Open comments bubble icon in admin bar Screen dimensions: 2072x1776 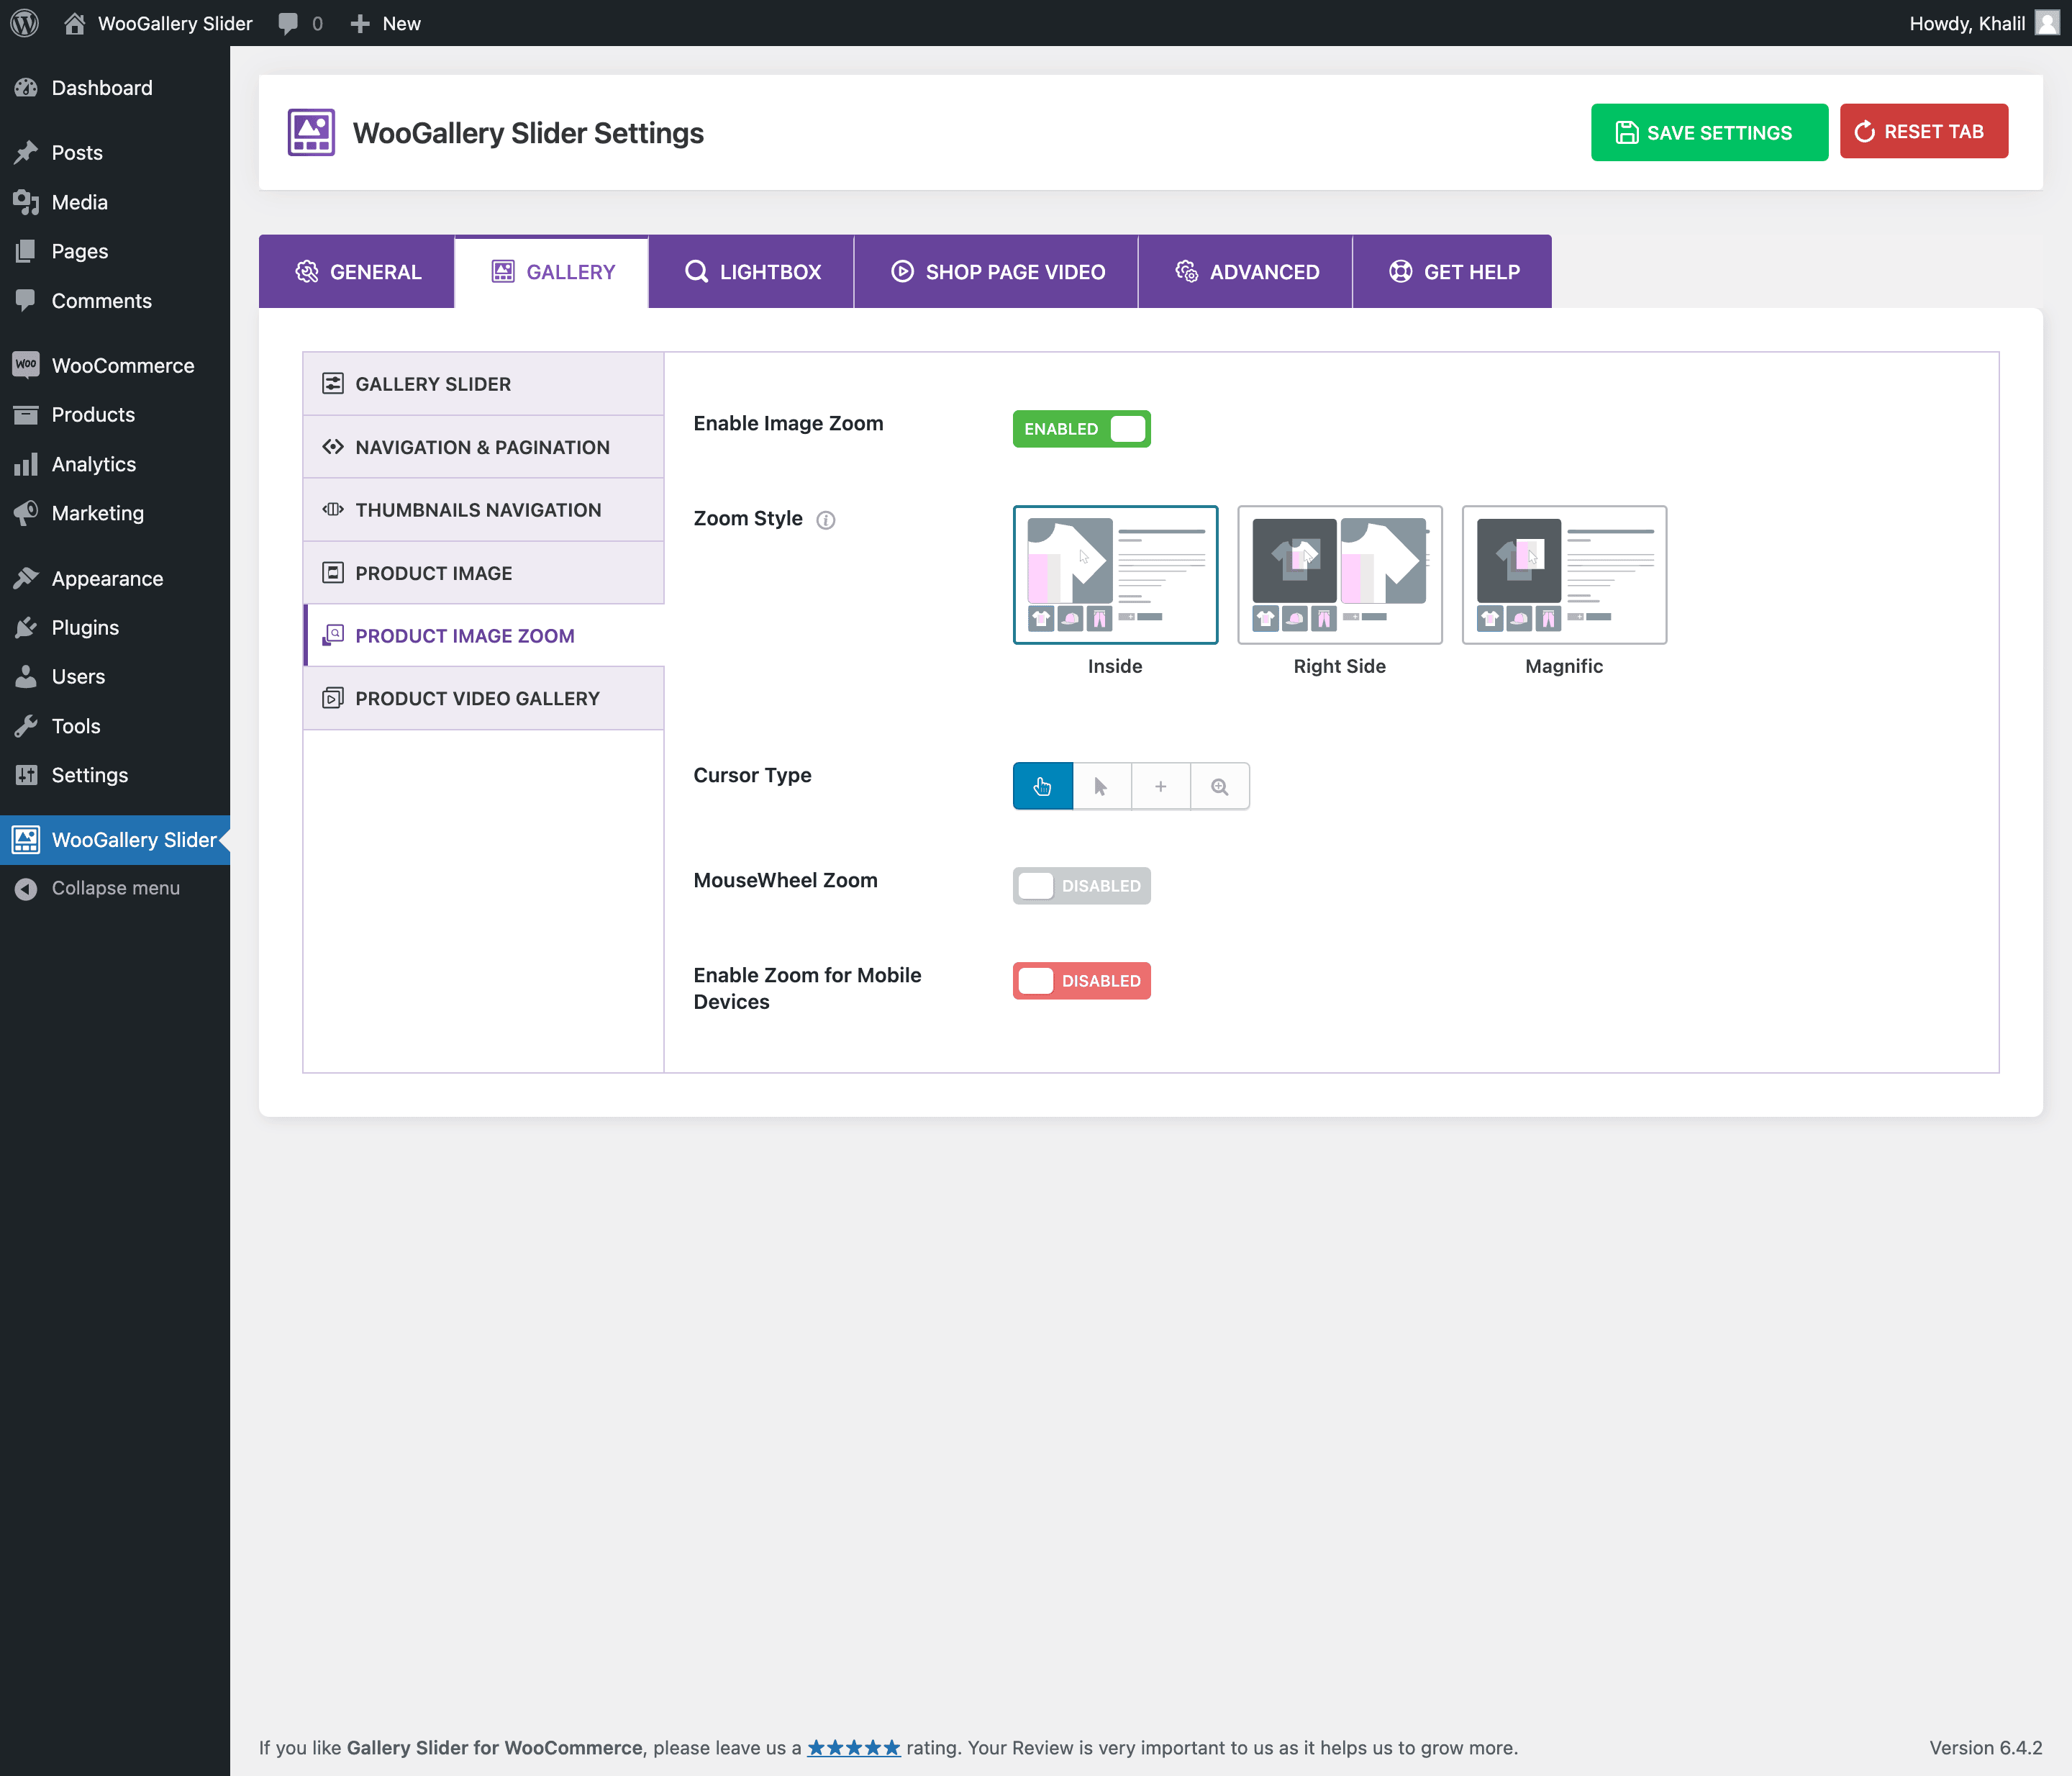[288, 23]
